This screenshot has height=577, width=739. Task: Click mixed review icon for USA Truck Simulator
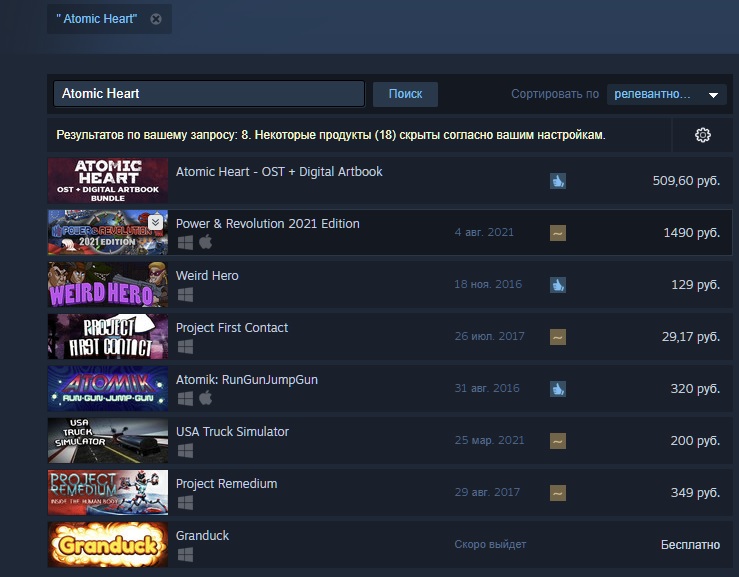(558, 441)
